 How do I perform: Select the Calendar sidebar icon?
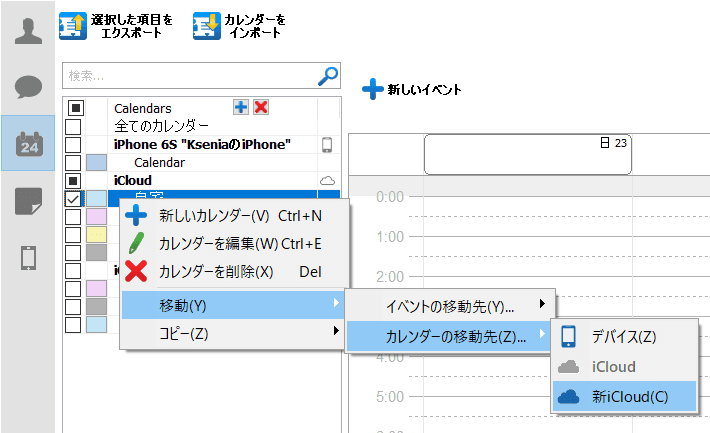coord(27,144)
